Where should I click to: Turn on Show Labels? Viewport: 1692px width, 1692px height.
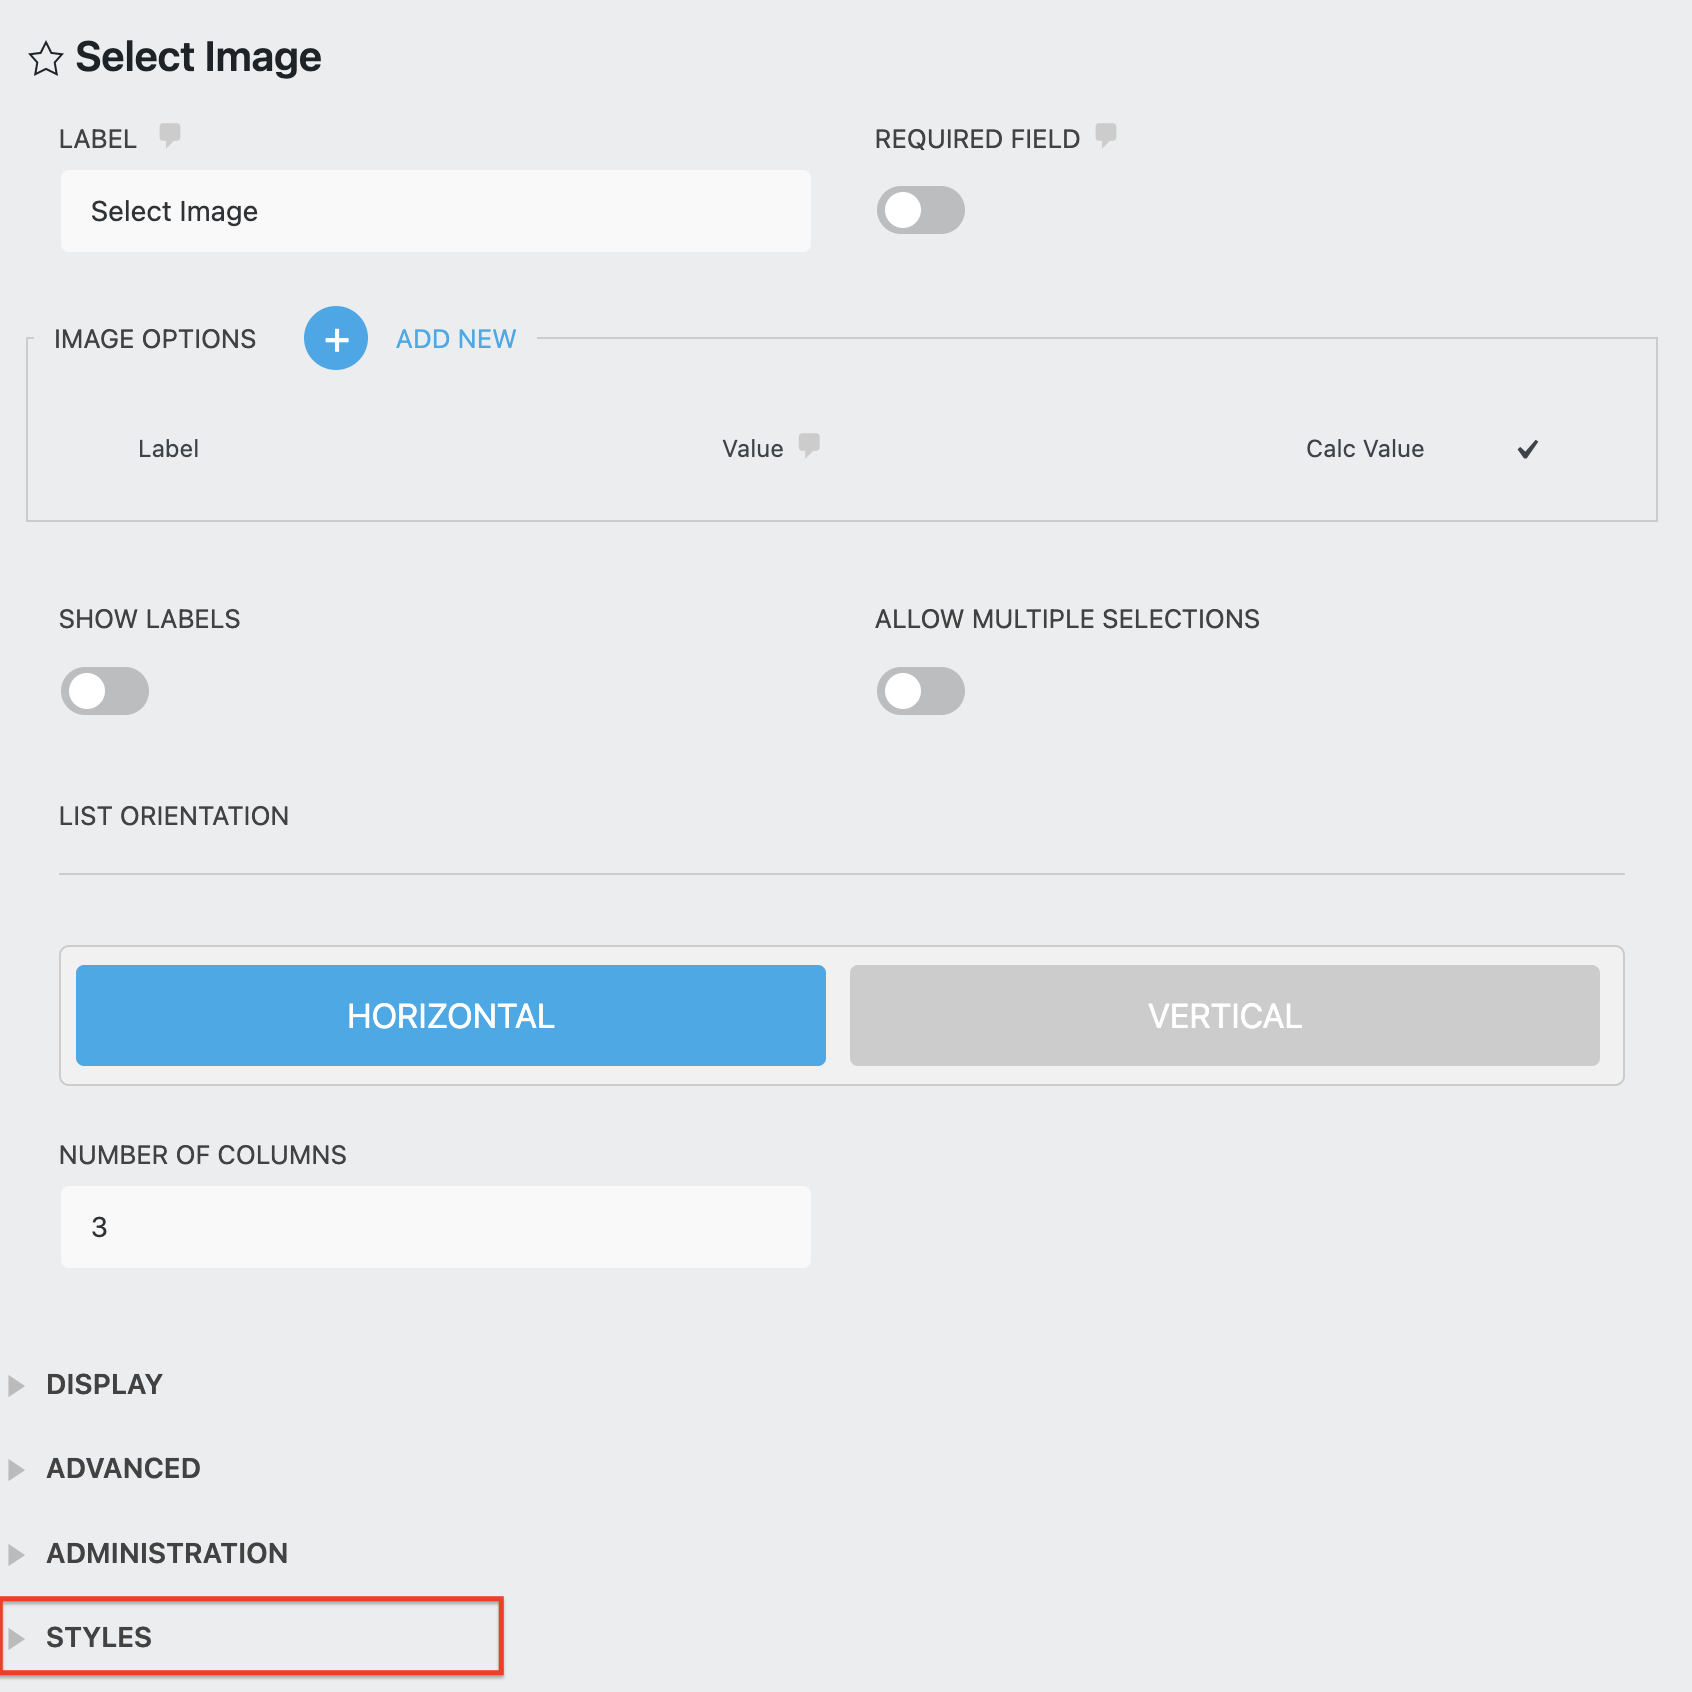[x=104, y=690]
